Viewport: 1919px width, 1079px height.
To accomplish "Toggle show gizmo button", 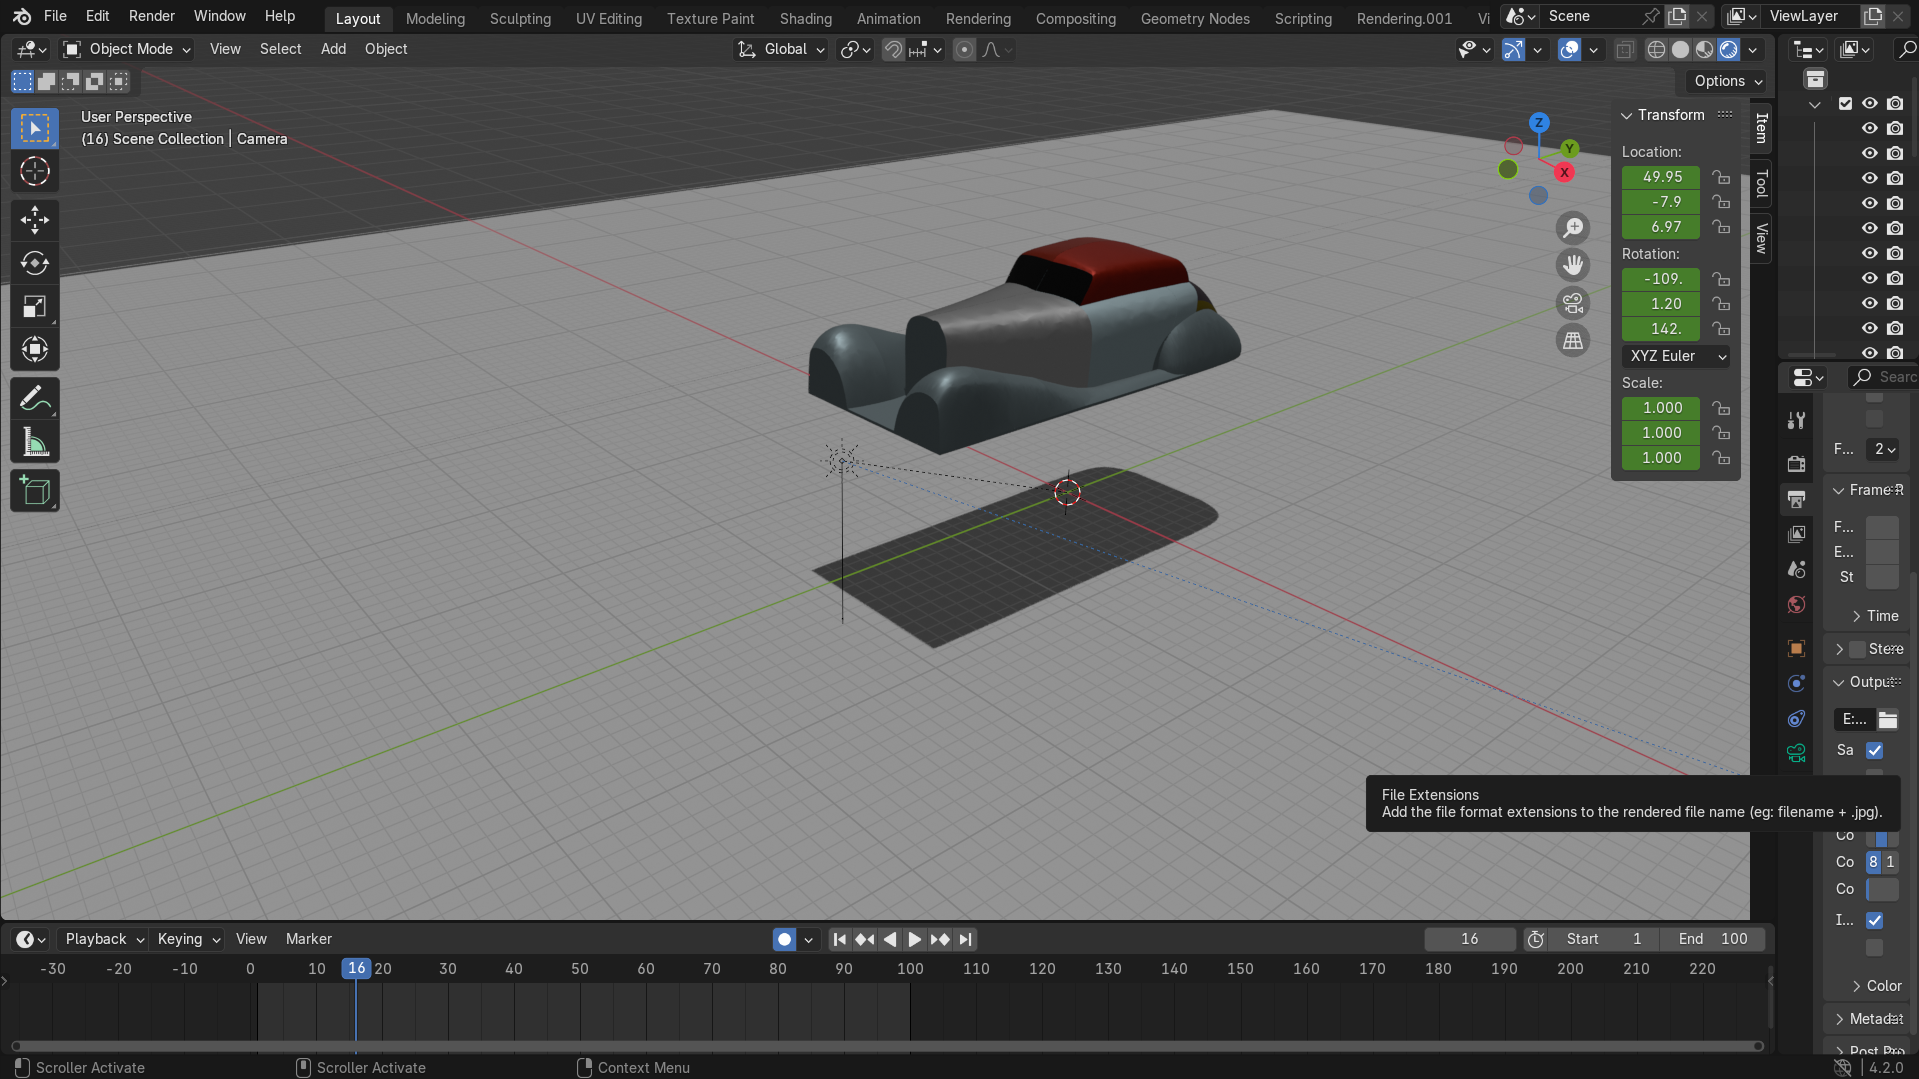I will click(x=1514, y=49).
